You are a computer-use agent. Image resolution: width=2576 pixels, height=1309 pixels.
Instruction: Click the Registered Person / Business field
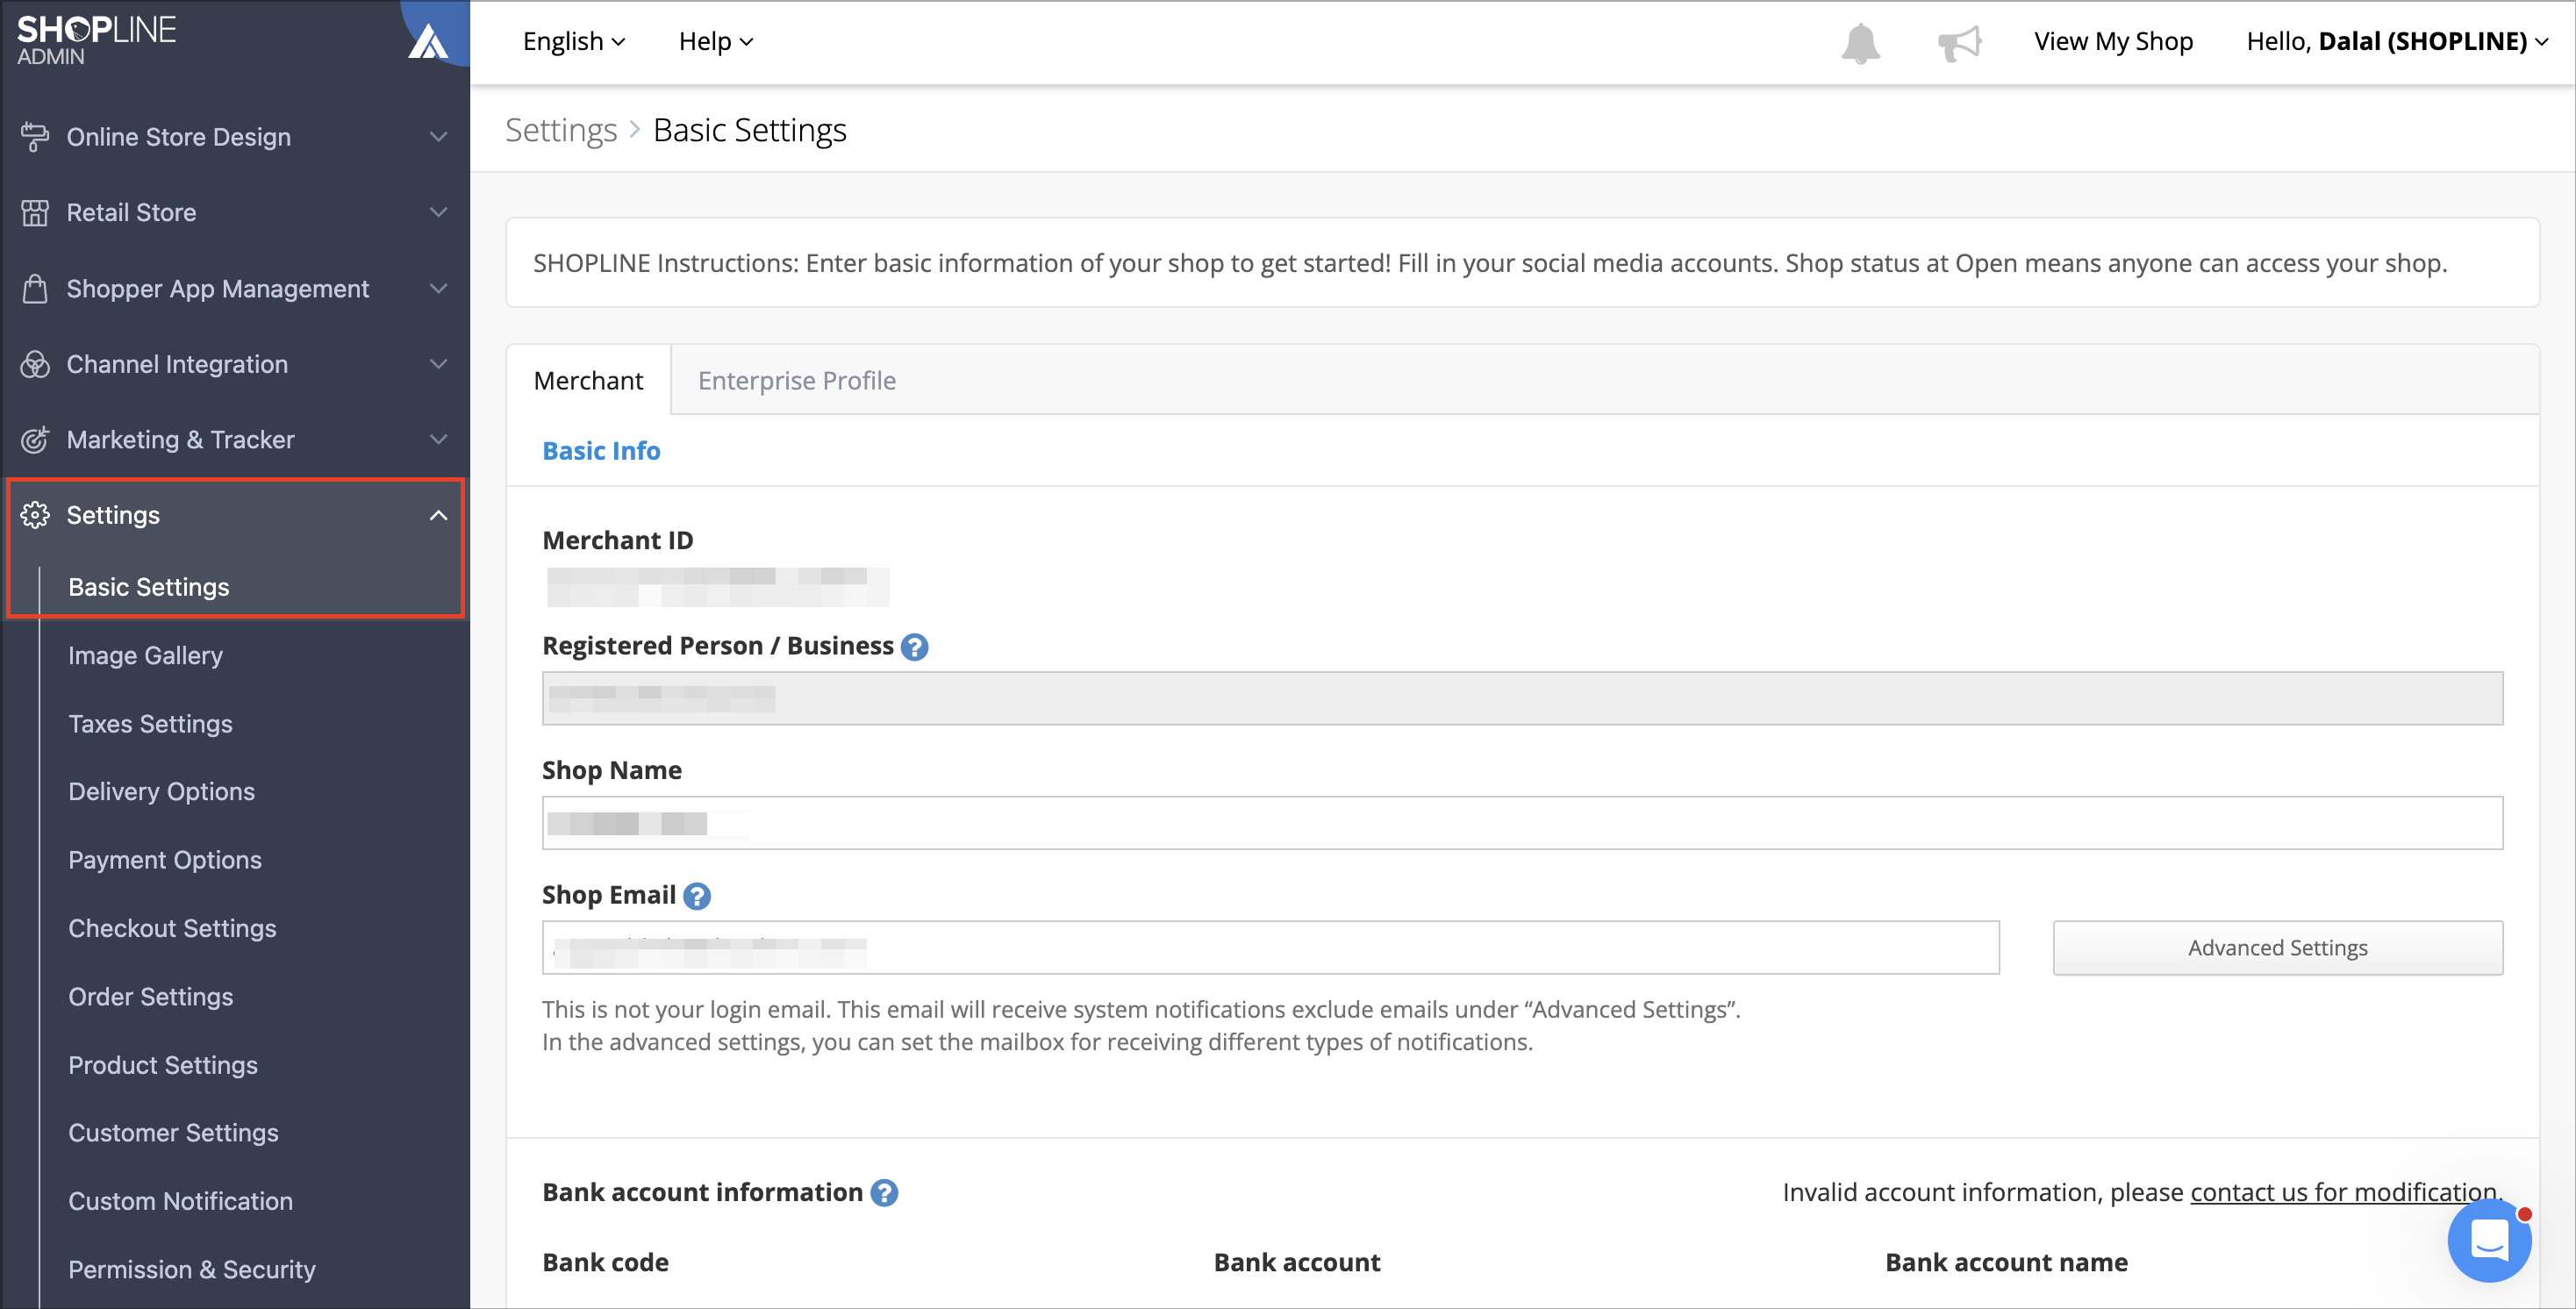(x=1522, y=699)
